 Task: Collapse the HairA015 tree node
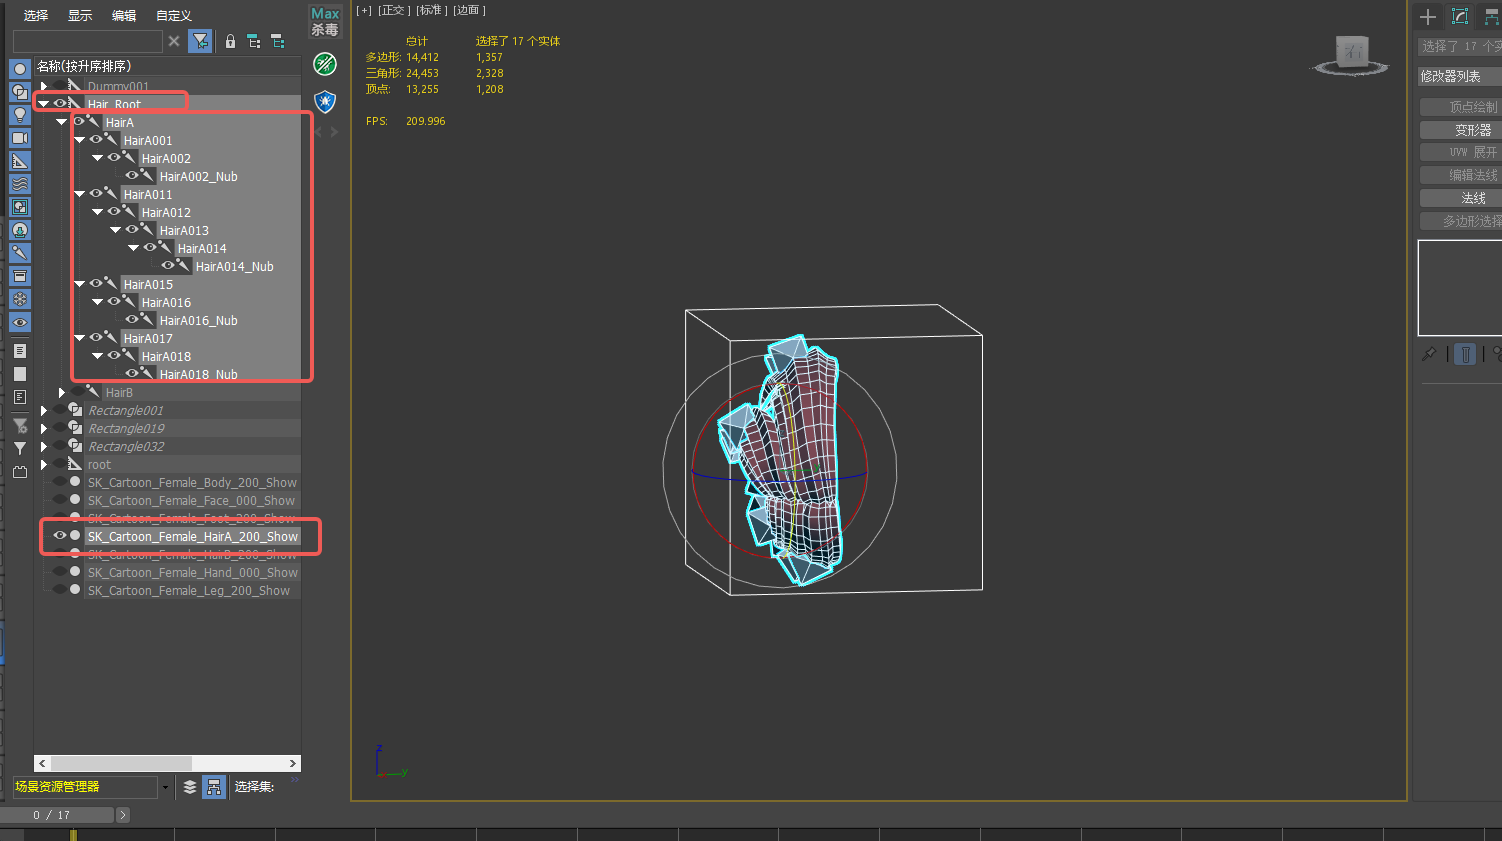(80, 284)
